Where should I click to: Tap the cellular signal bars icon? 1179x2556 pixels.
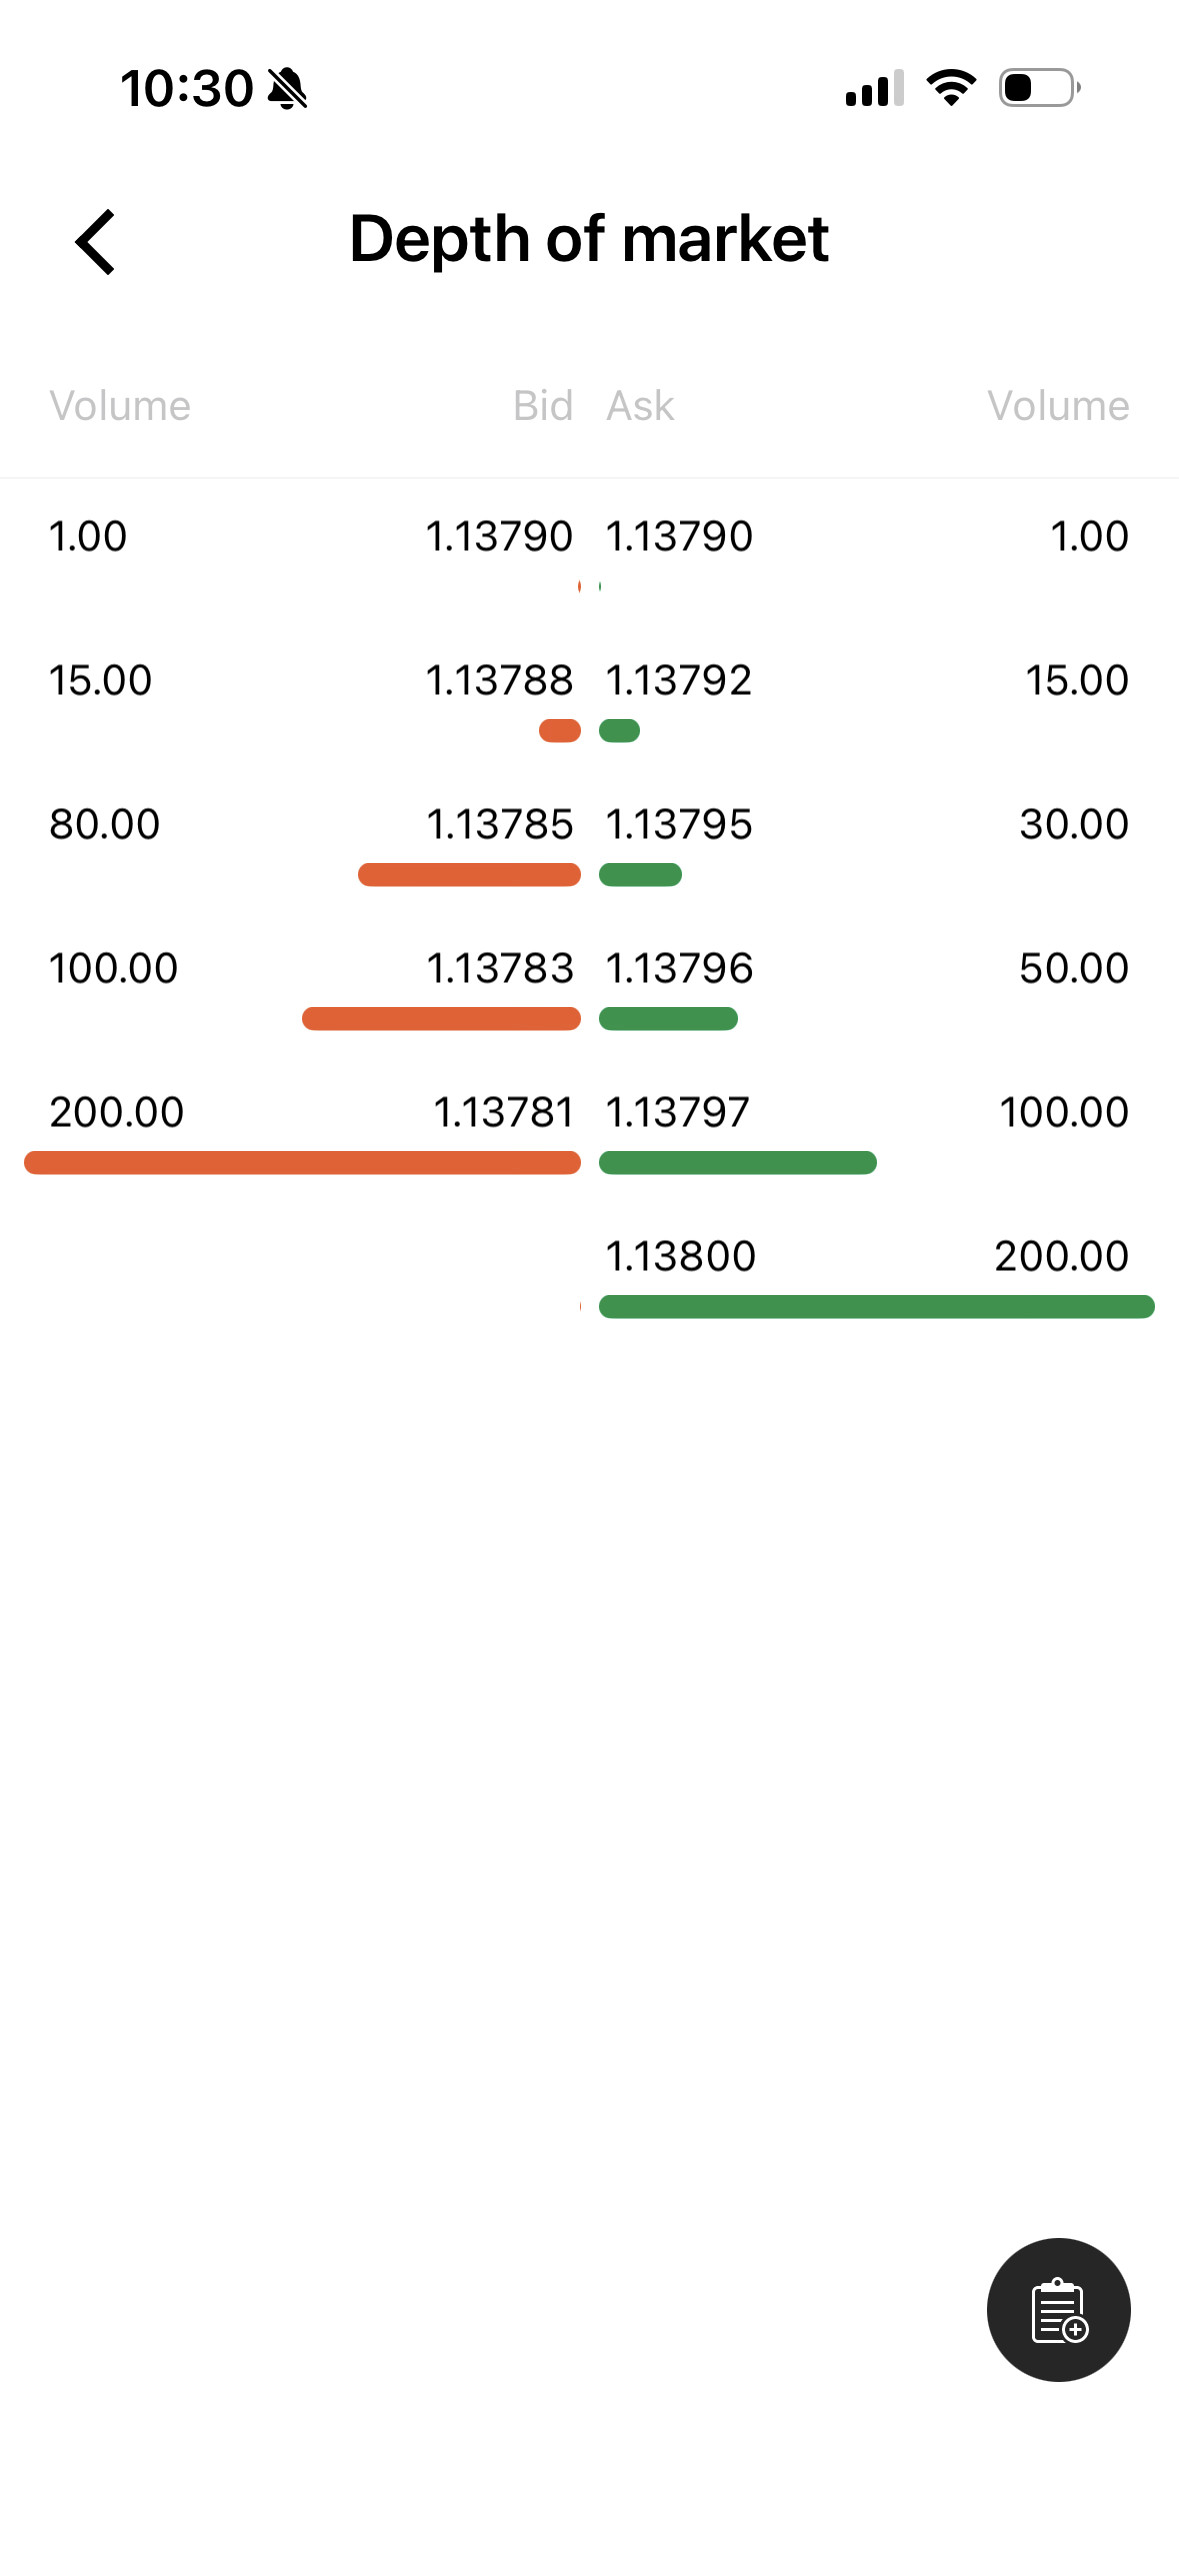point(875,88)
